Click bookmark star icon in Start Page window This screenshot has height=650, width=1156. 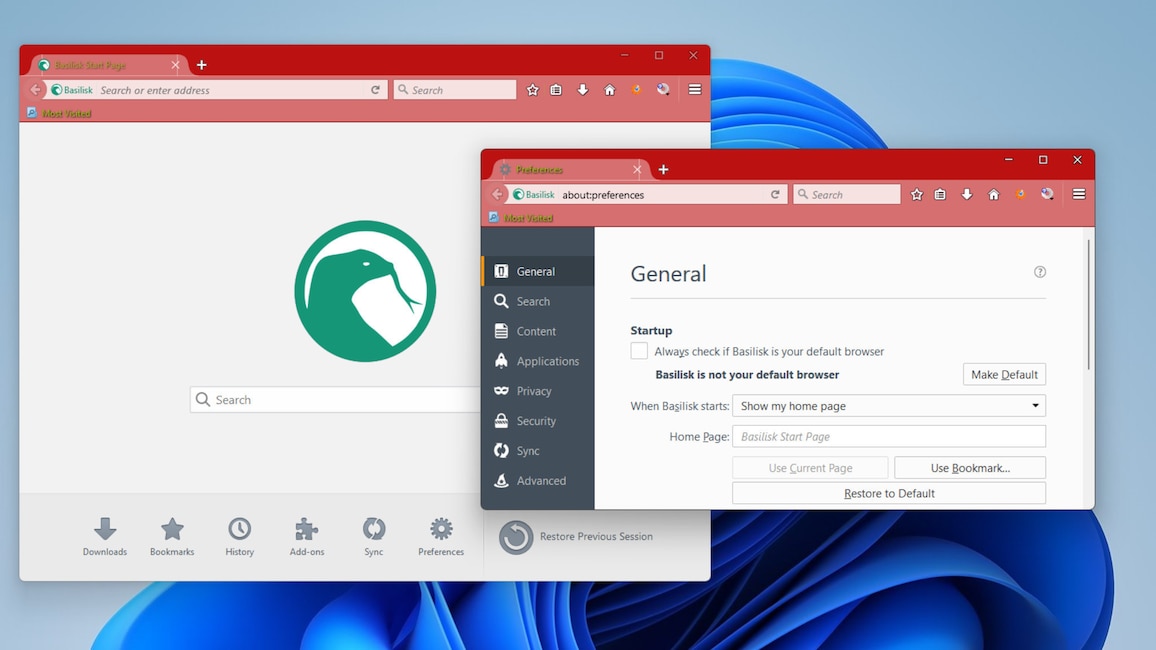coord(532,90)
